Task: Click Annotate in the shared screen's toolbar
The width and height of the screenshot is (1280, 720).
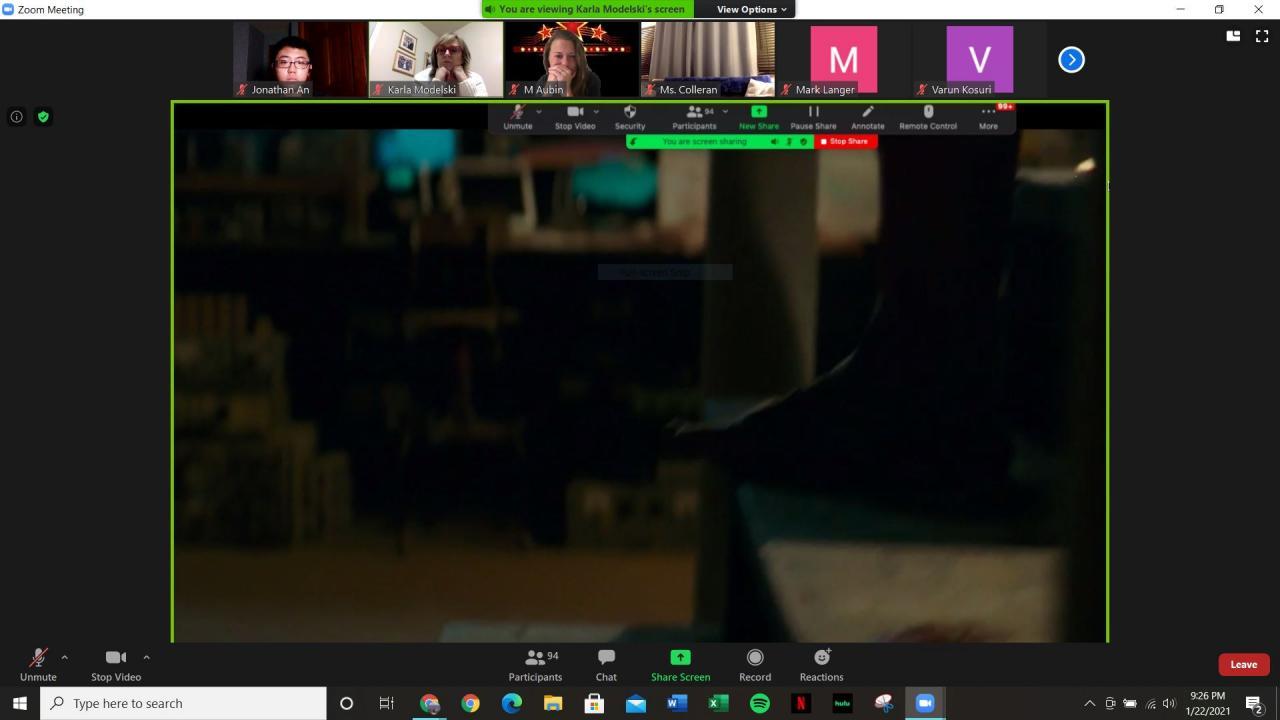Action: [x=867, y=117]
